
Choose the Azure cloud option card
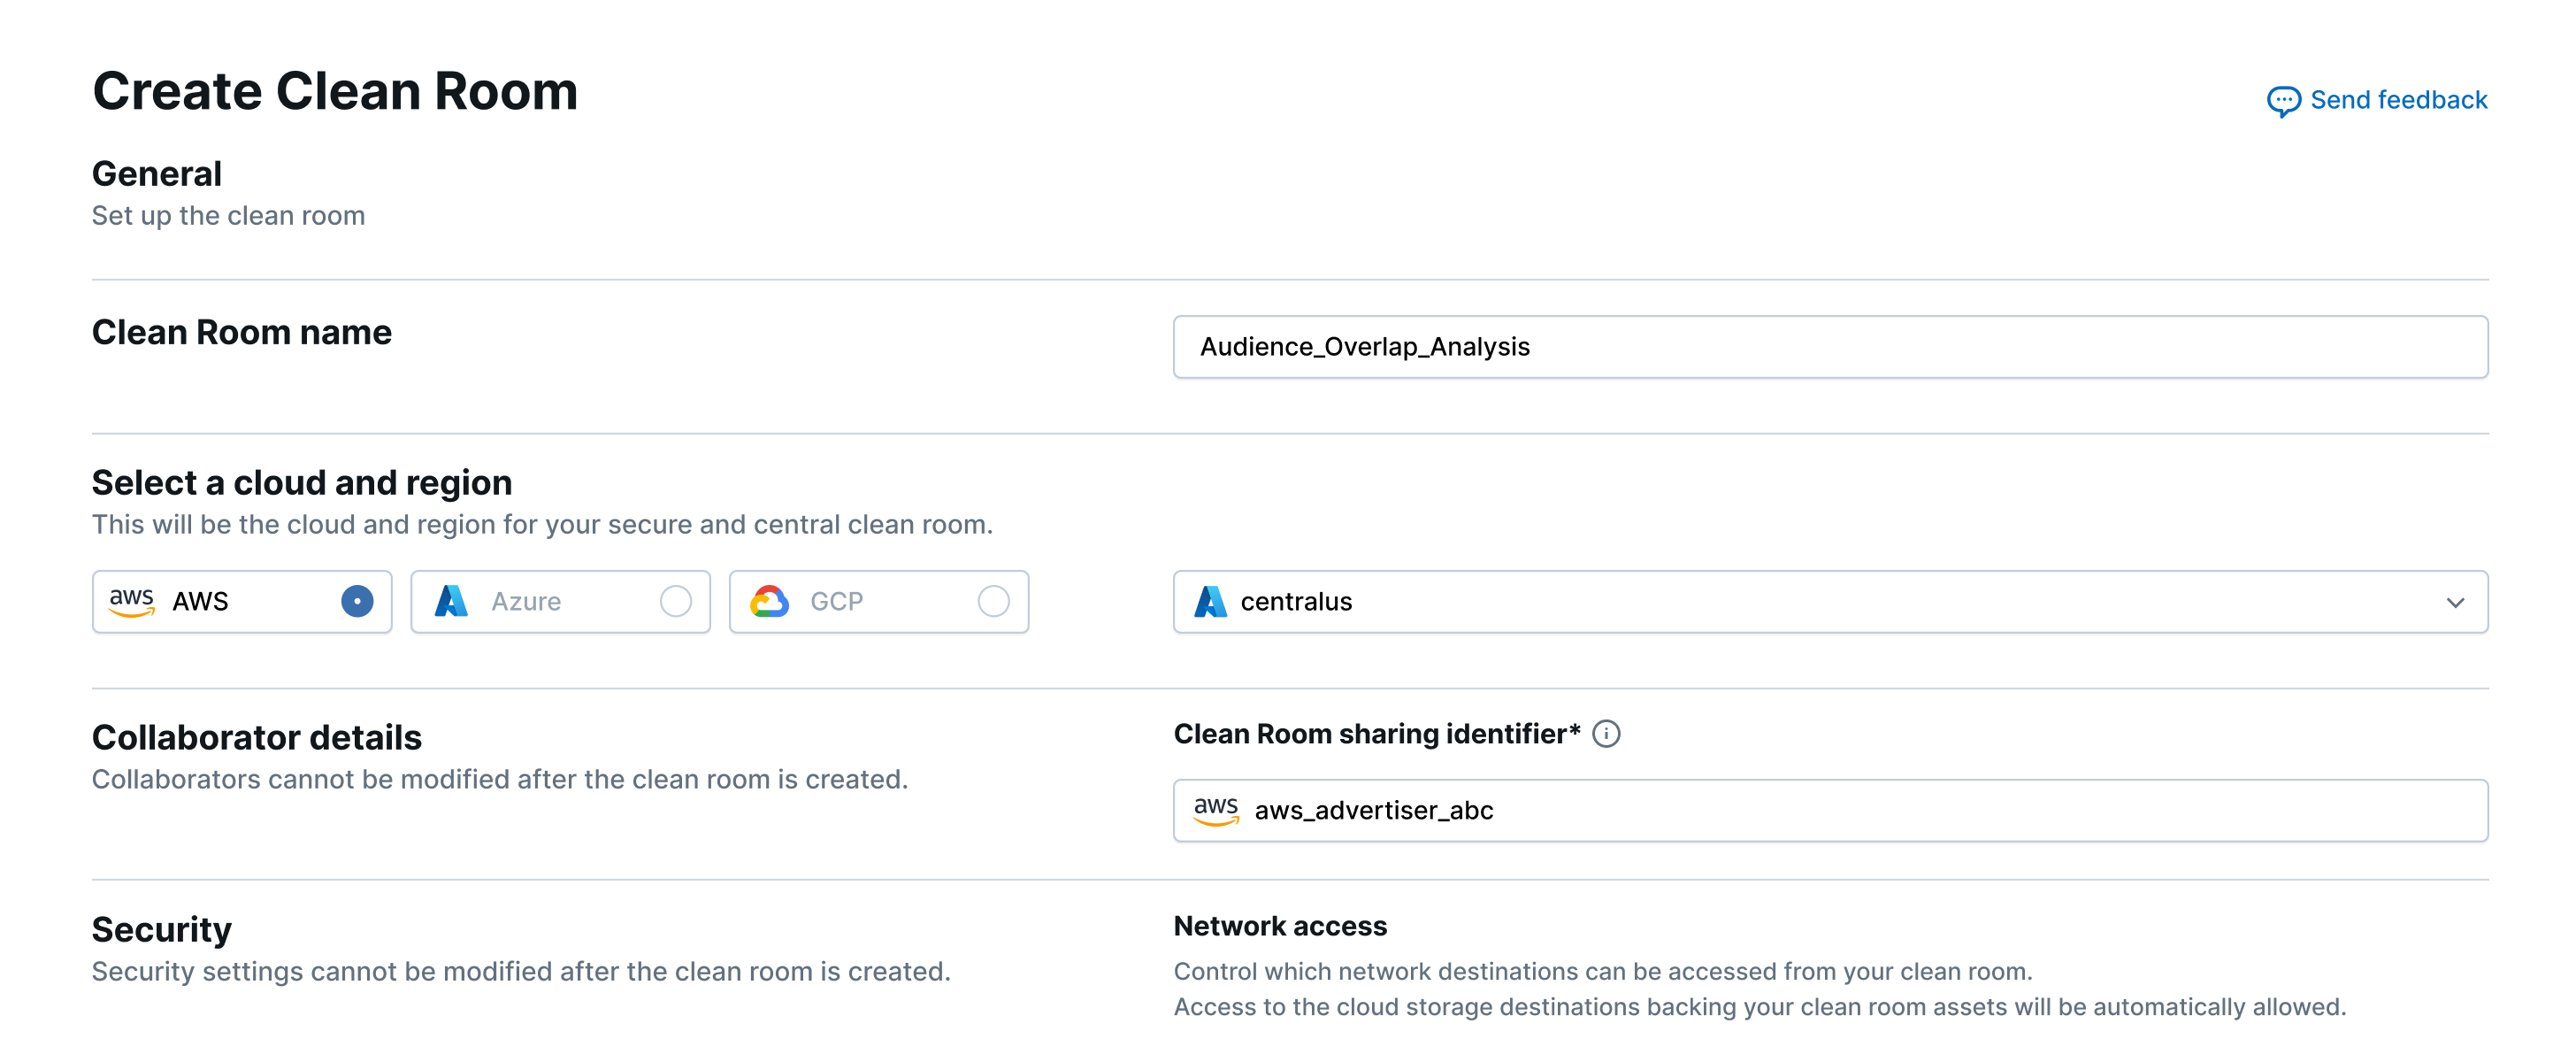[x=560, y=602]
